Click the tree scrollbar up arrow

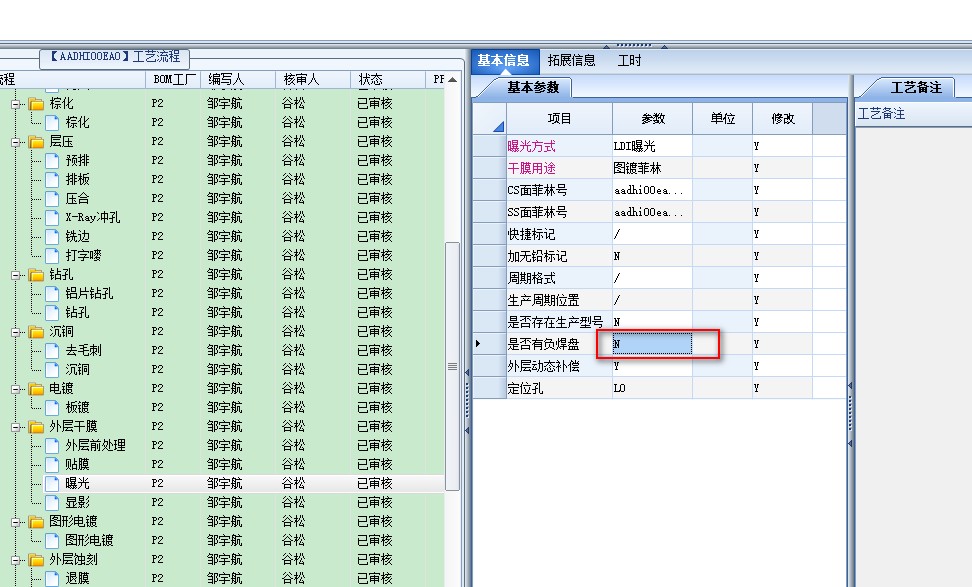[x=453, y=79]
